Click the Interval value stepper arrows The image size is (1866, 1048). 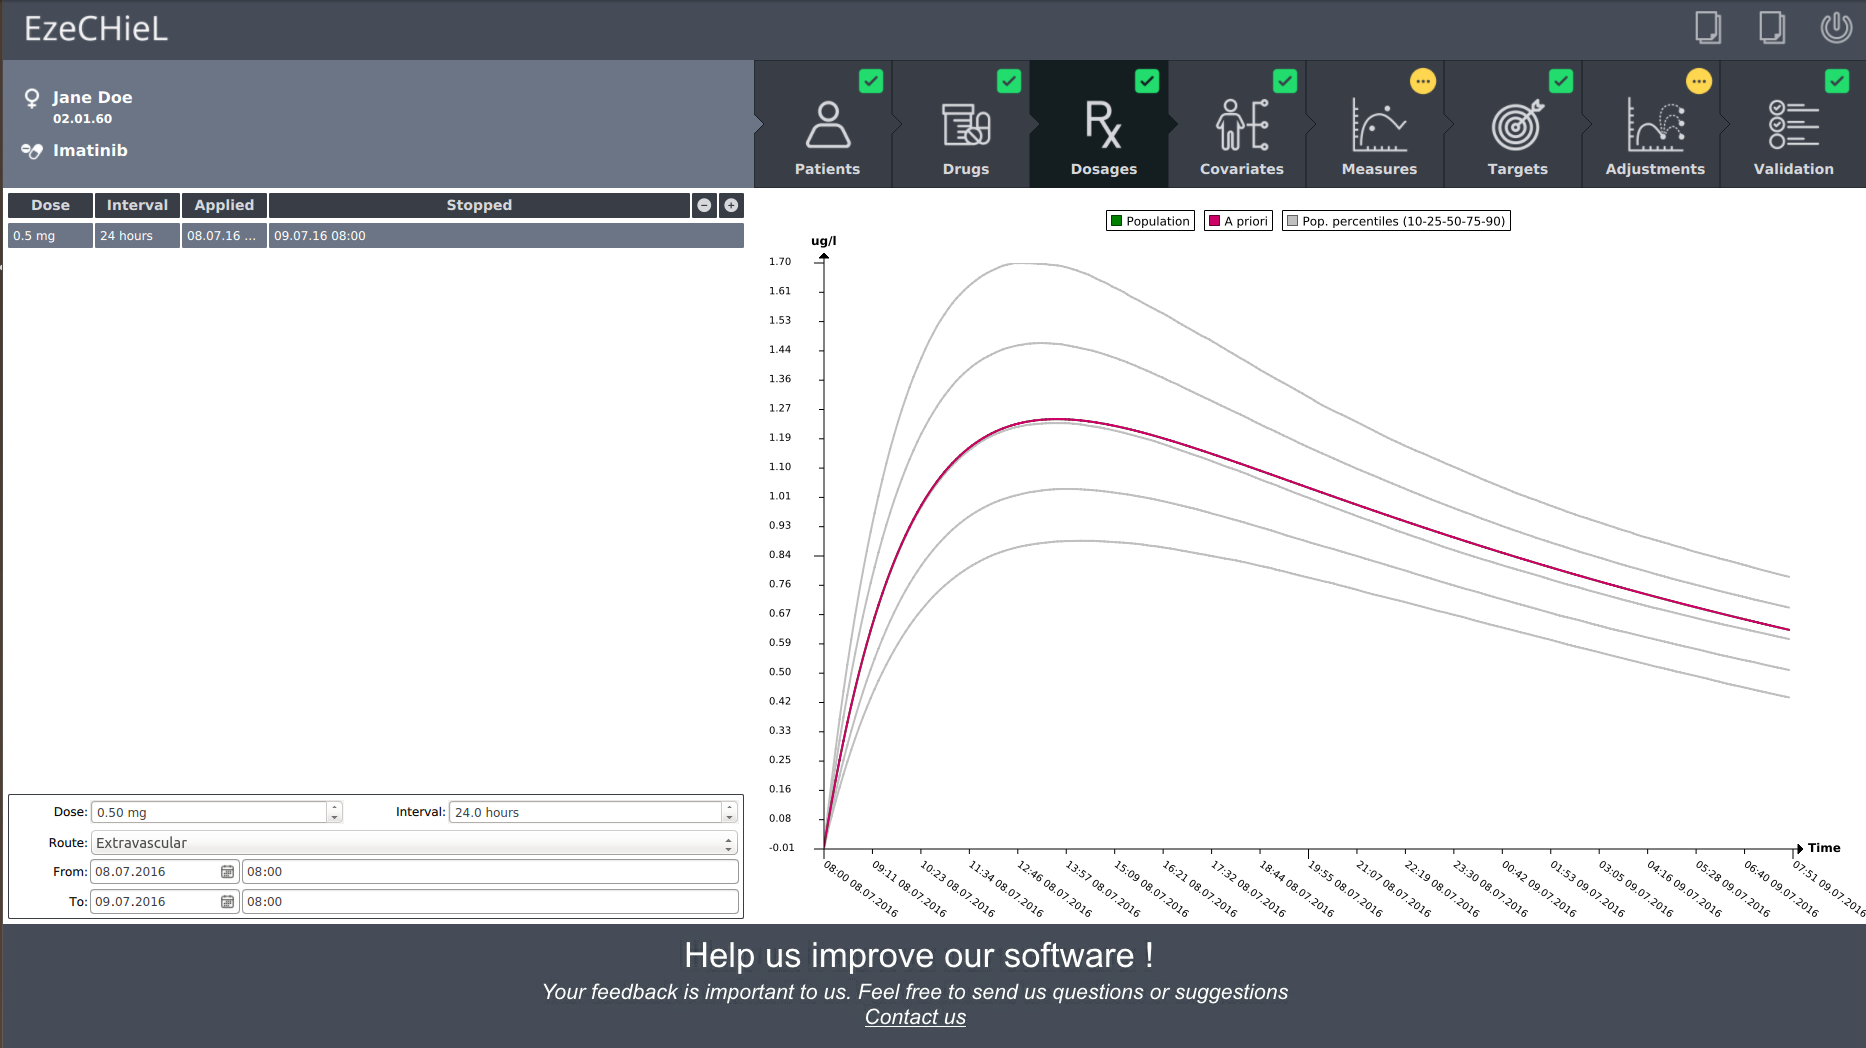[730, 813]
